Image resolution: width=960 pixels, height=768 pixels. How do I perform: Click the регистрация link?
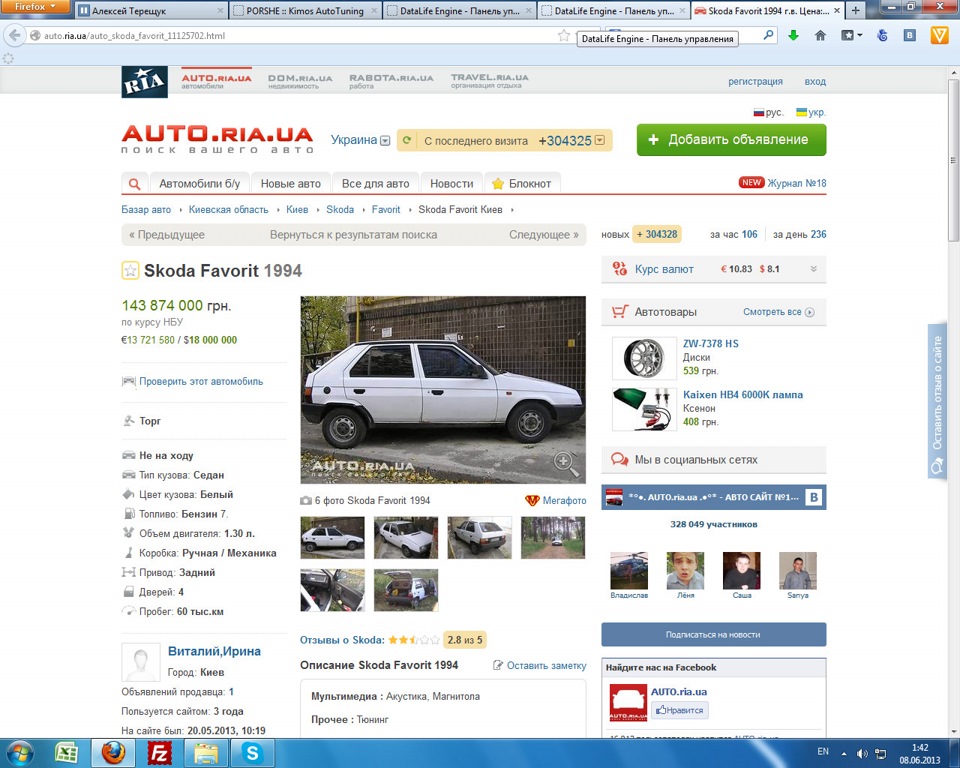756,81
